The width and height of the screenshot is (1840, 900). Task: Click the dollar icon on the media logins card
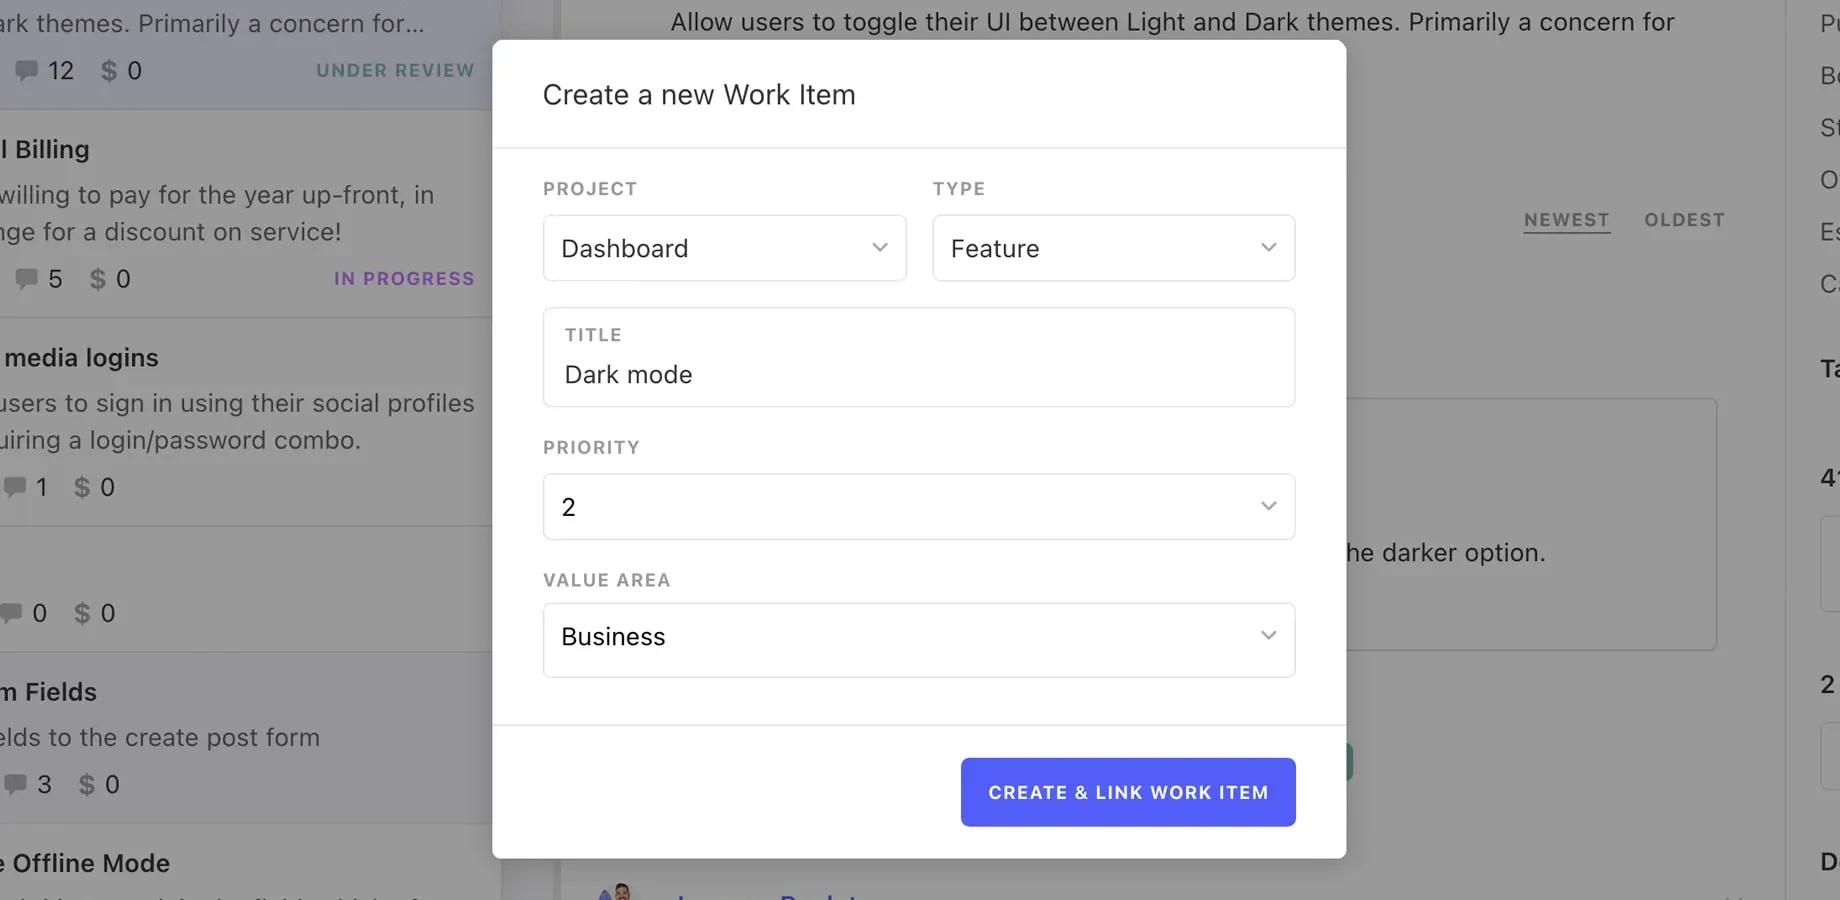[x=83, y=487]
